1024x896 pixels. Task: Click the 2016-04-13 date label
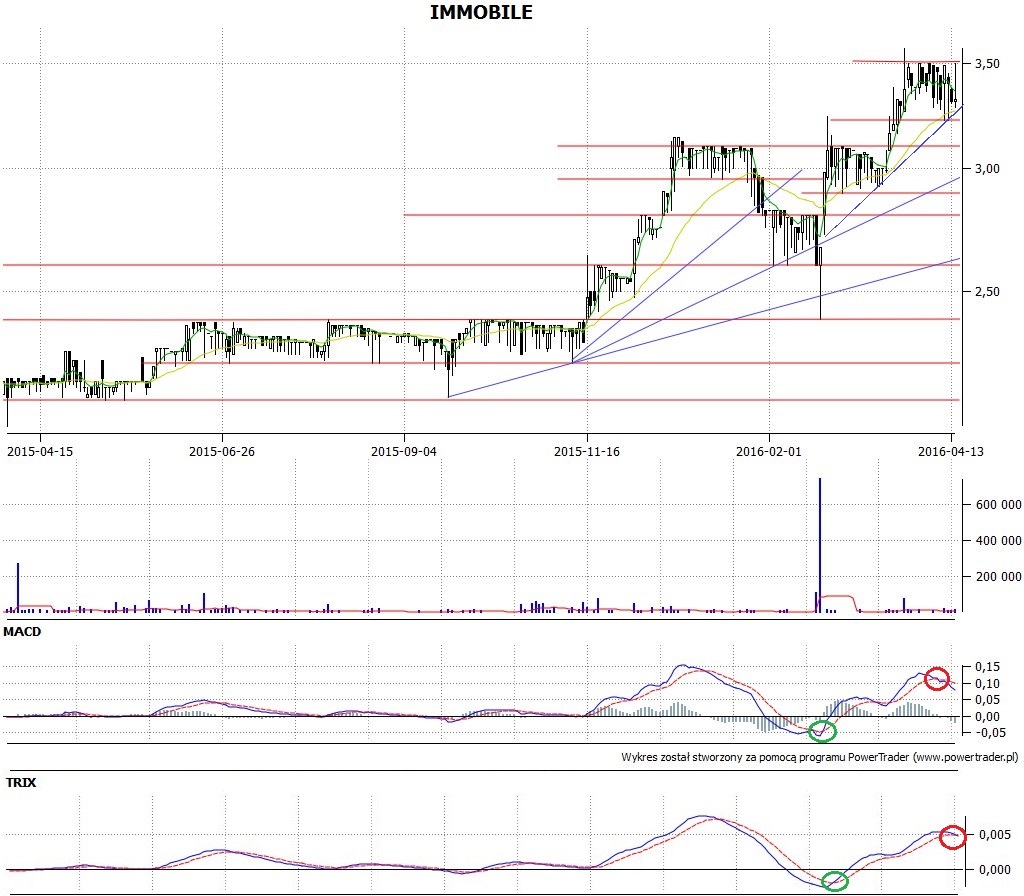(950, 451)
